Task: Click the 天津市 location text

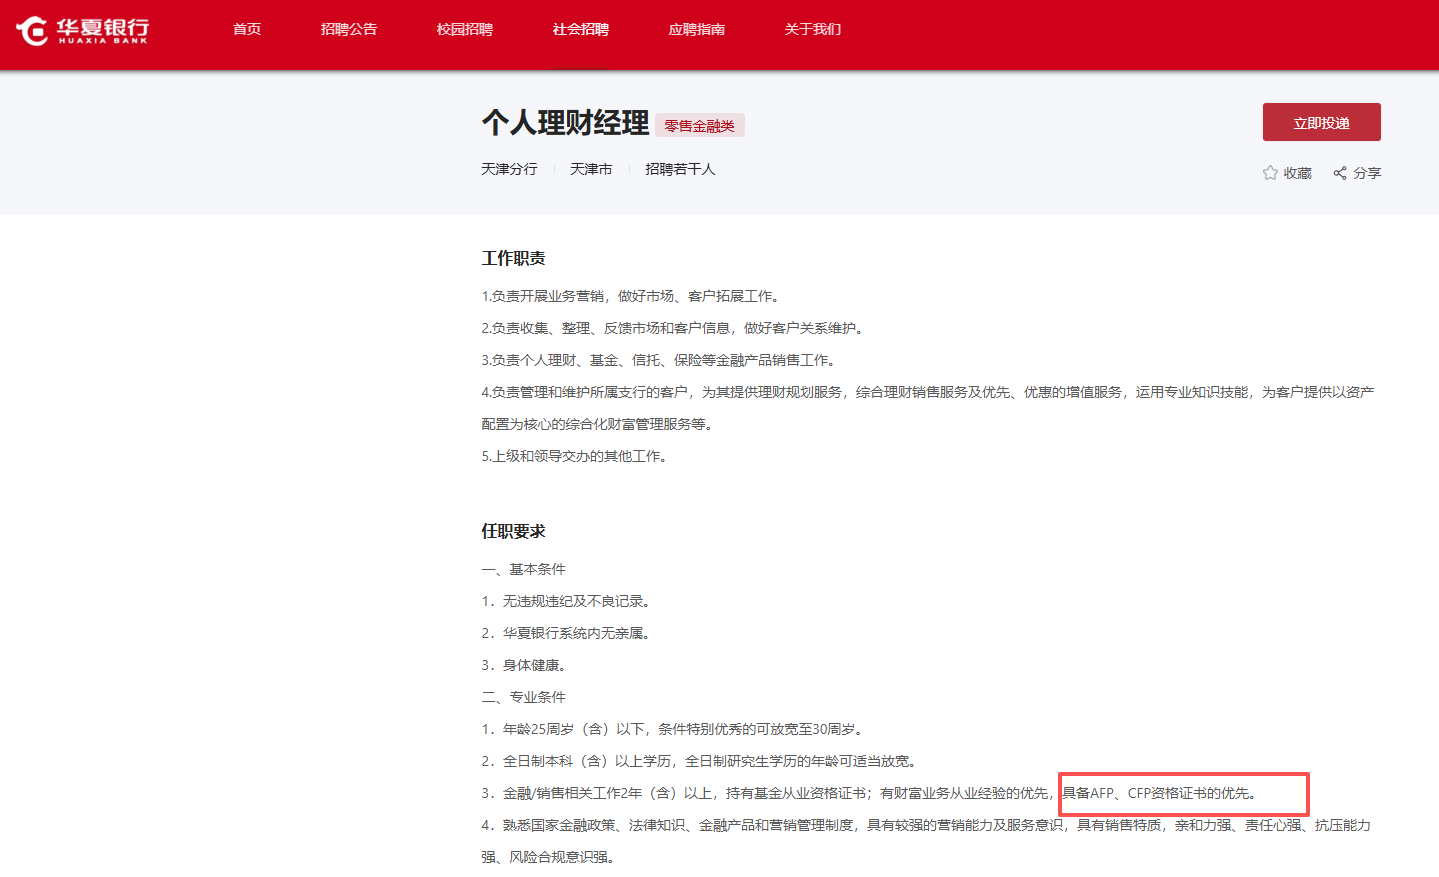Action: 591,169
